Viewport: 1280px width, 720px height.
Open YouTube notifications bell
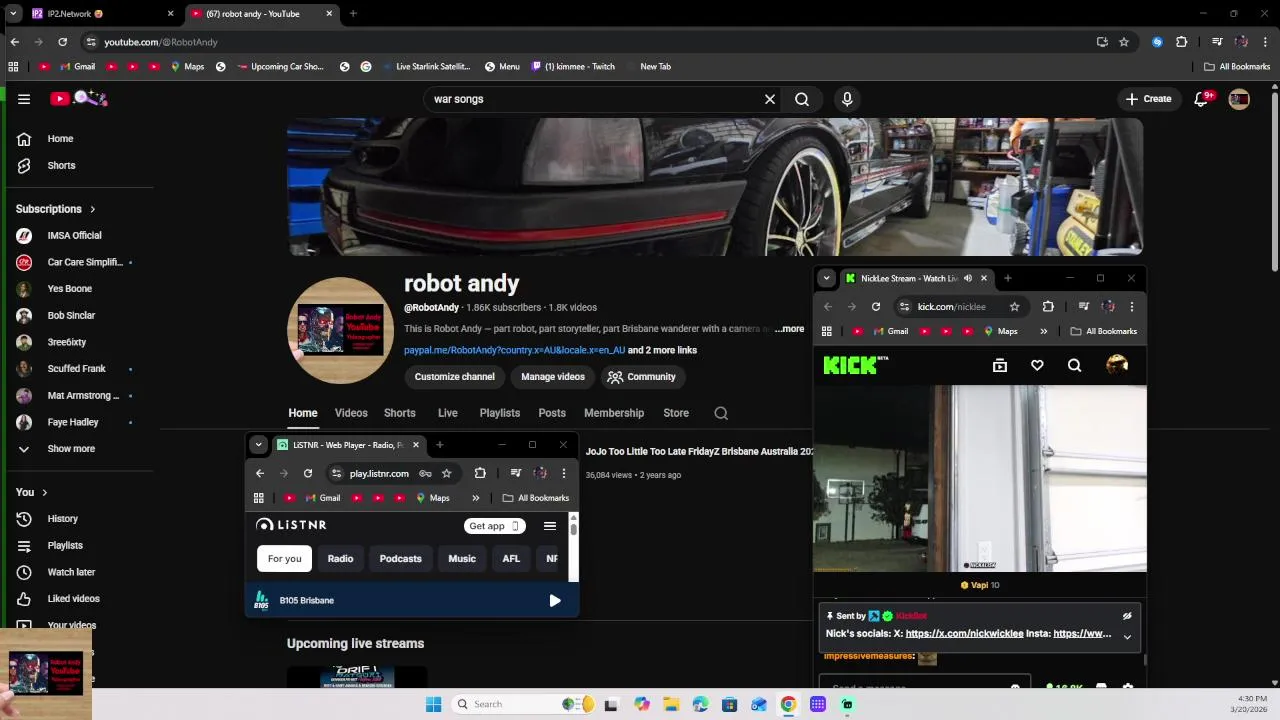[1202, 99]
